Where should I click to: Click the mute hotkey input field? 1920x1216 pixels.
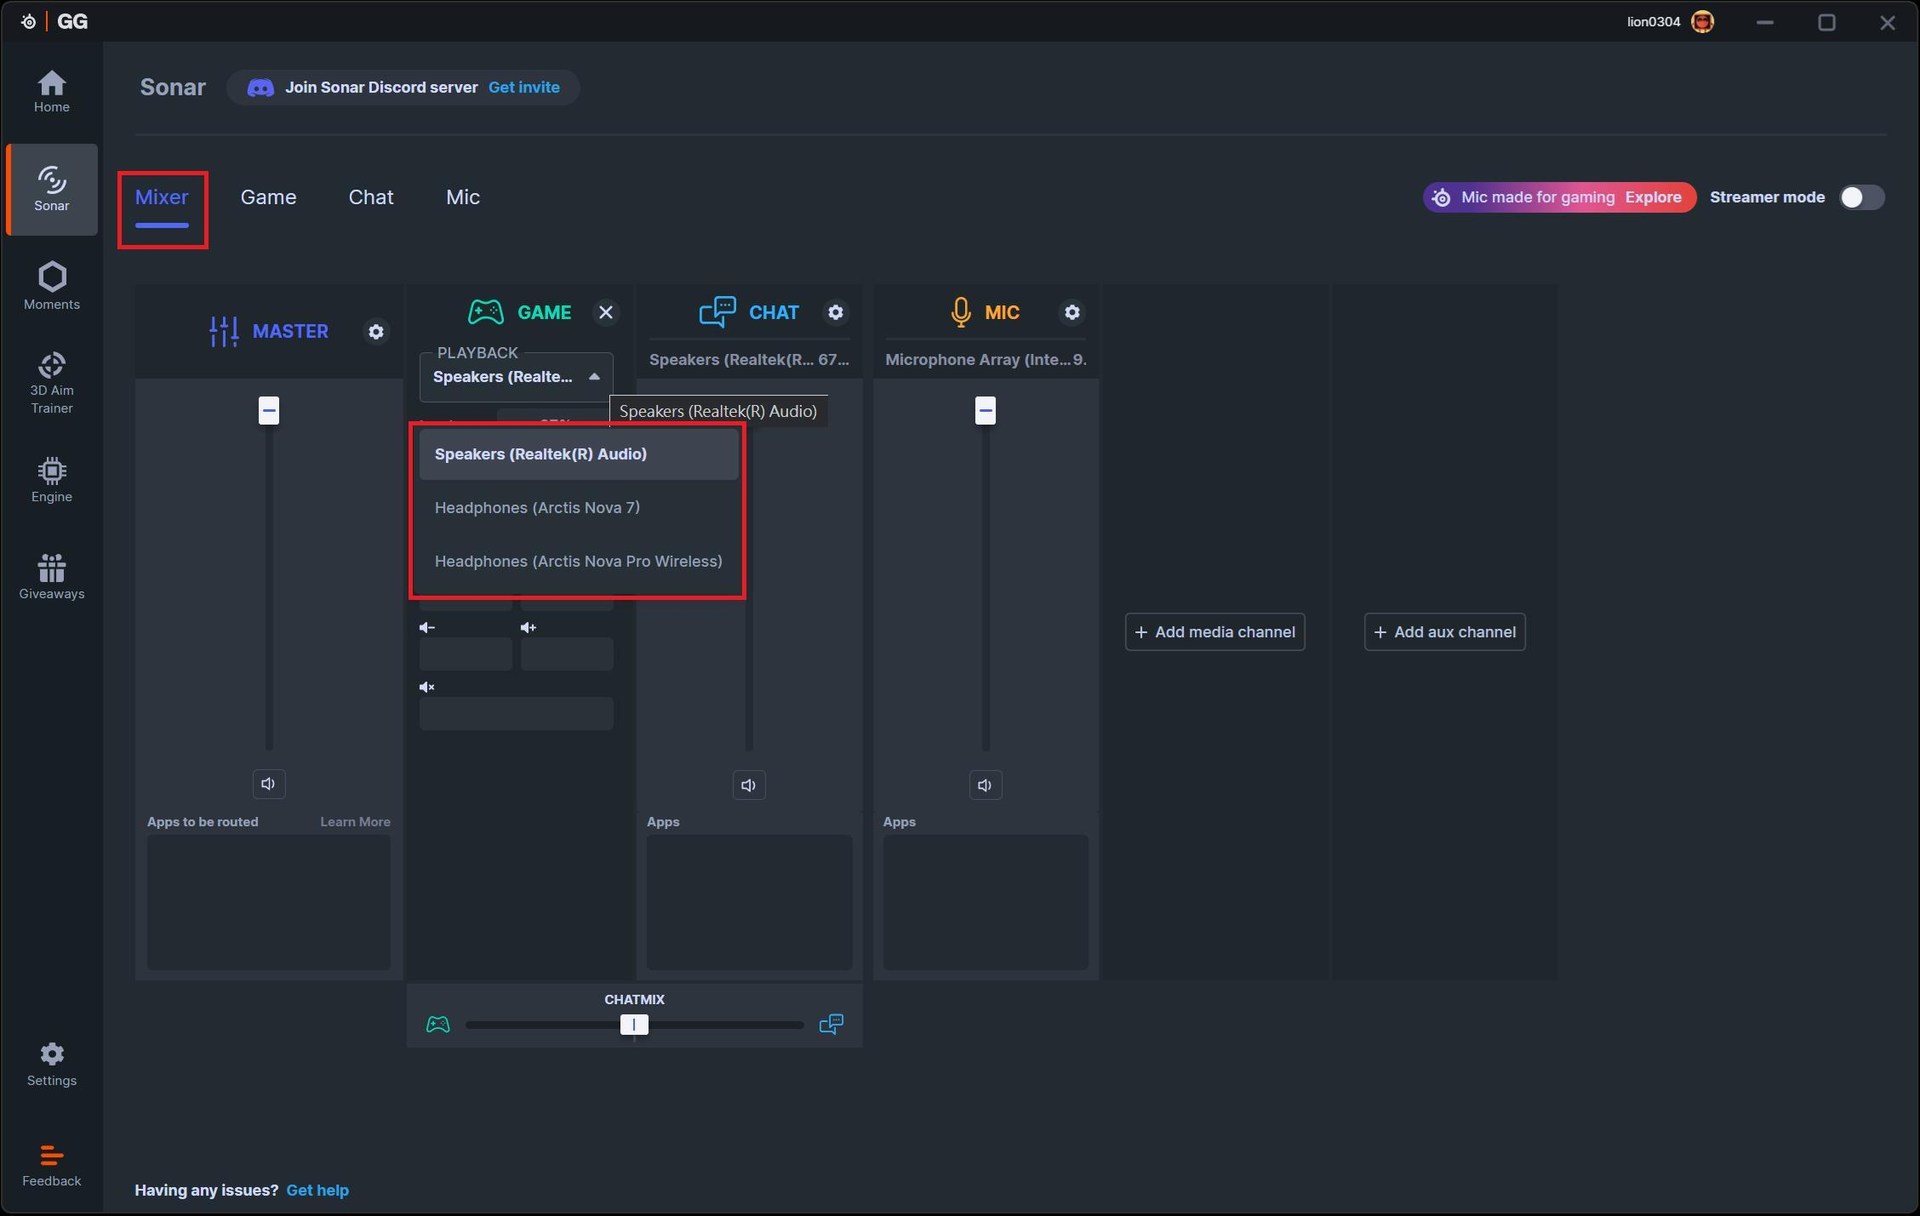(516, 713)
